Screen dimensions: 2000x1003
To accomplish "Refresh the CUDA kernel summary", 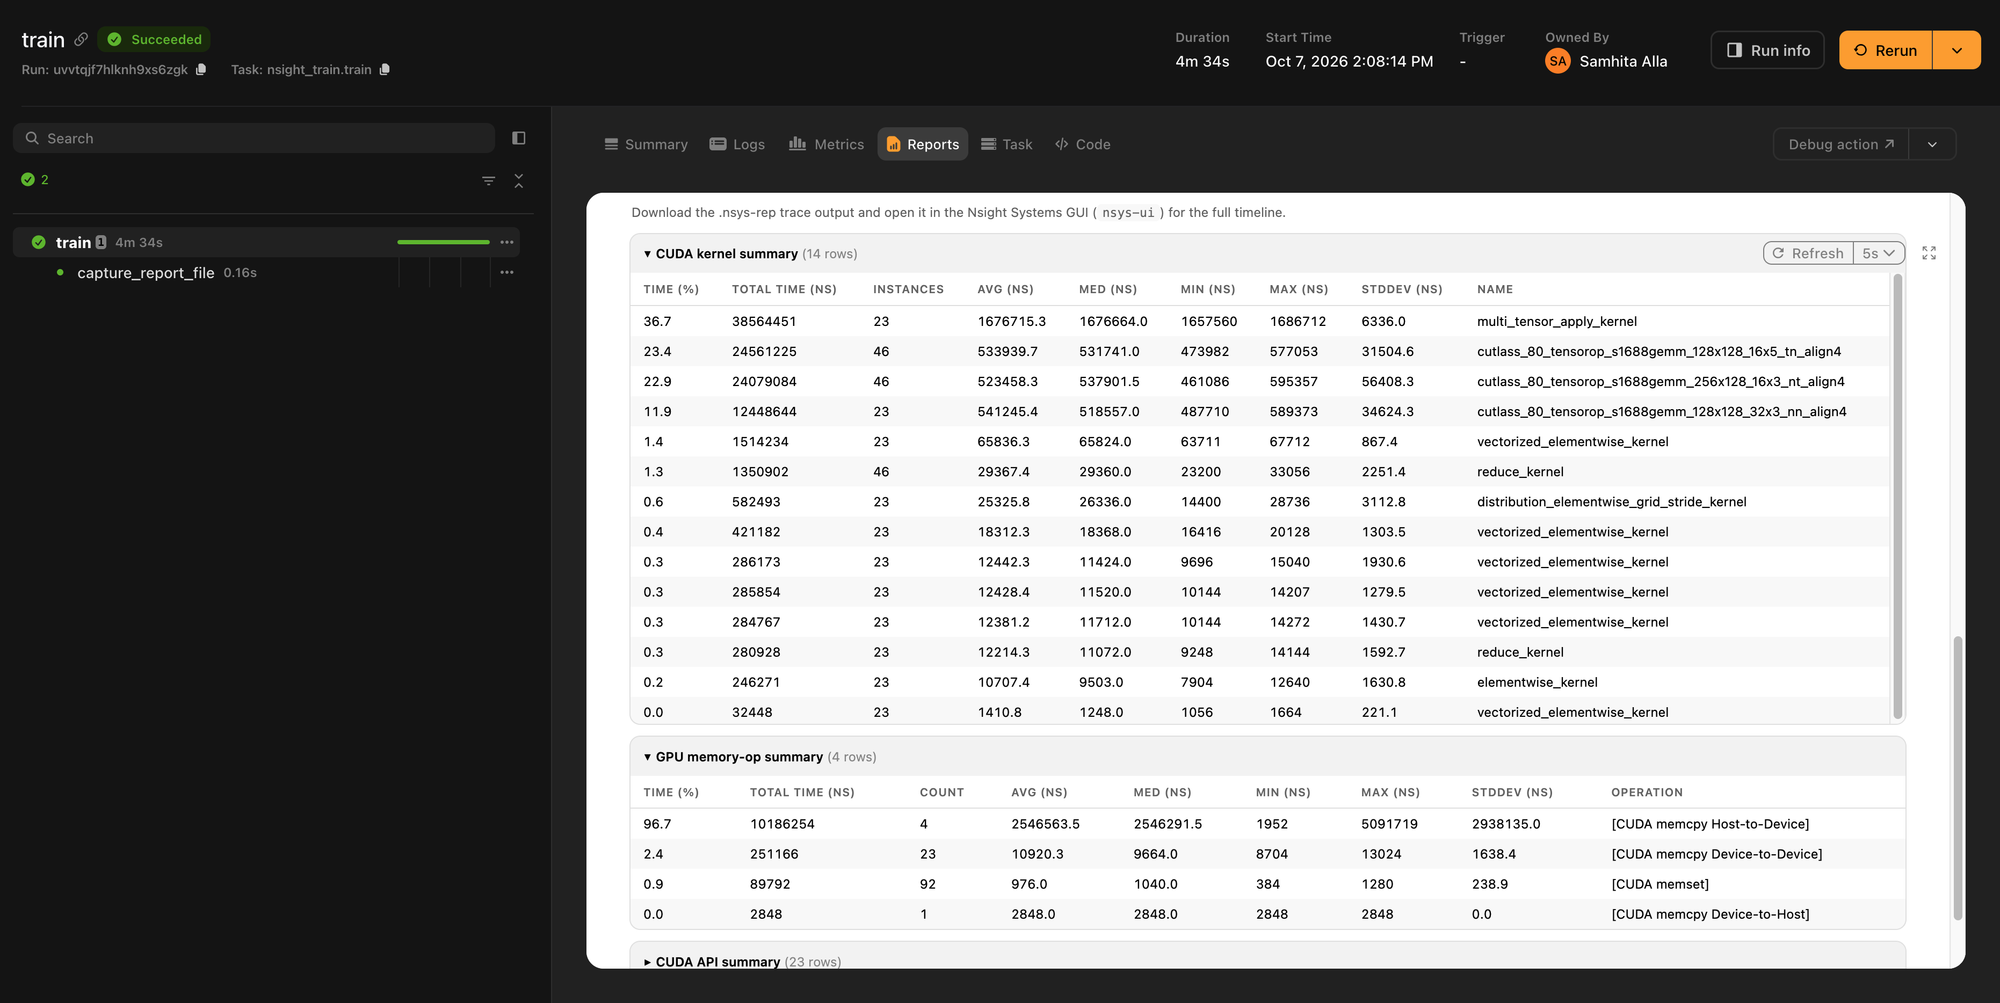I will click(1808, 253).
